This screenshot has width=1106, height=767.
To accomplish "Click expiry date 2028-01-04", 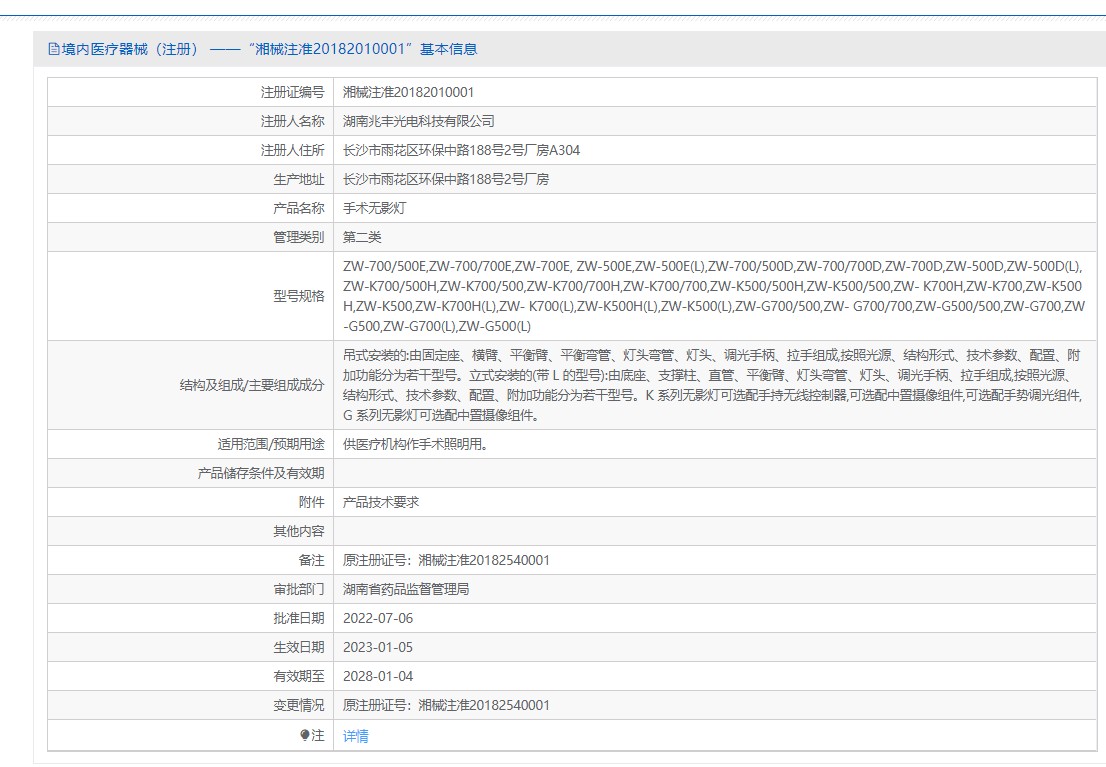I will 378,676.
